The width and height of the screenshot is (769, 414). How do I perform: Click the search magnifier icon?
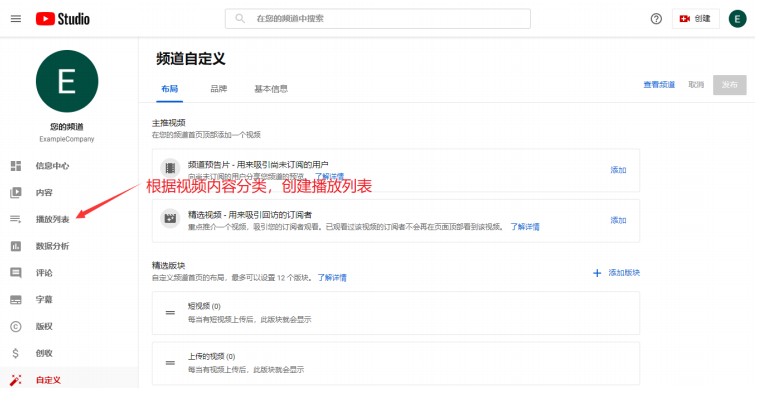pyautogui.click(x=240, y=19)
